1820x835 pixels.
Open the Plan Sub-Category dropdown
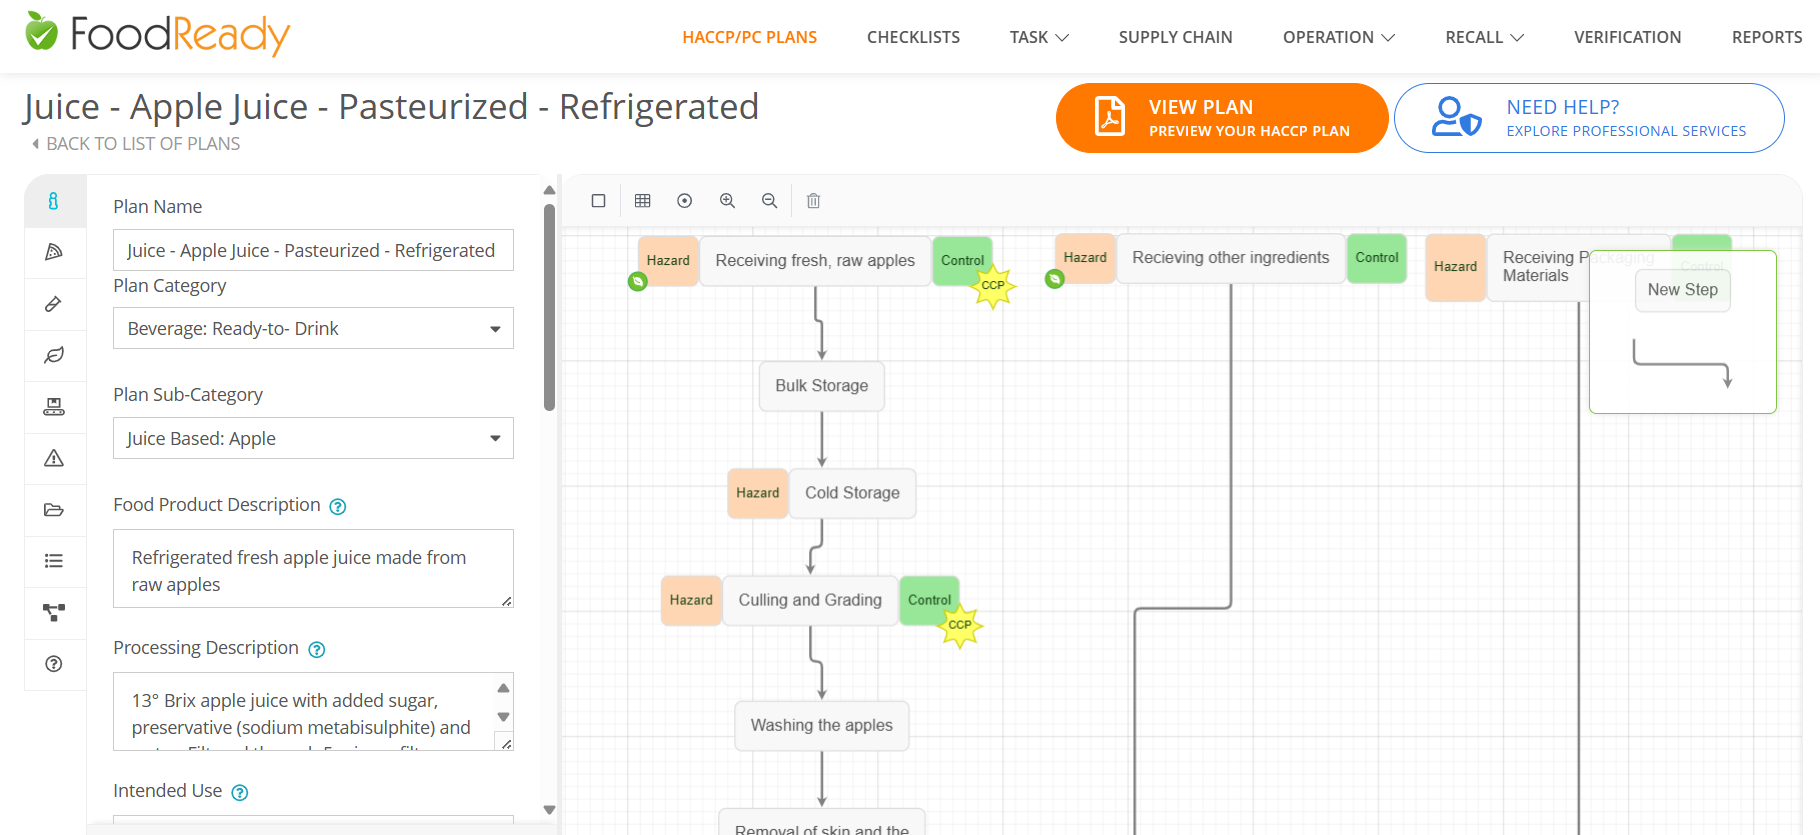(313, 438)
